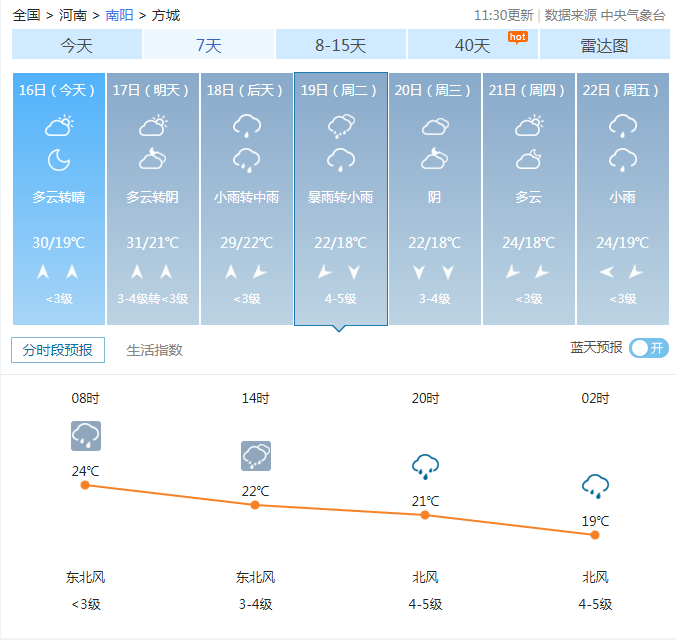Viewport: 676px width, 640px height.
Task: Go to 全国 in breadcrumb
Action: (x=27, y=15)
